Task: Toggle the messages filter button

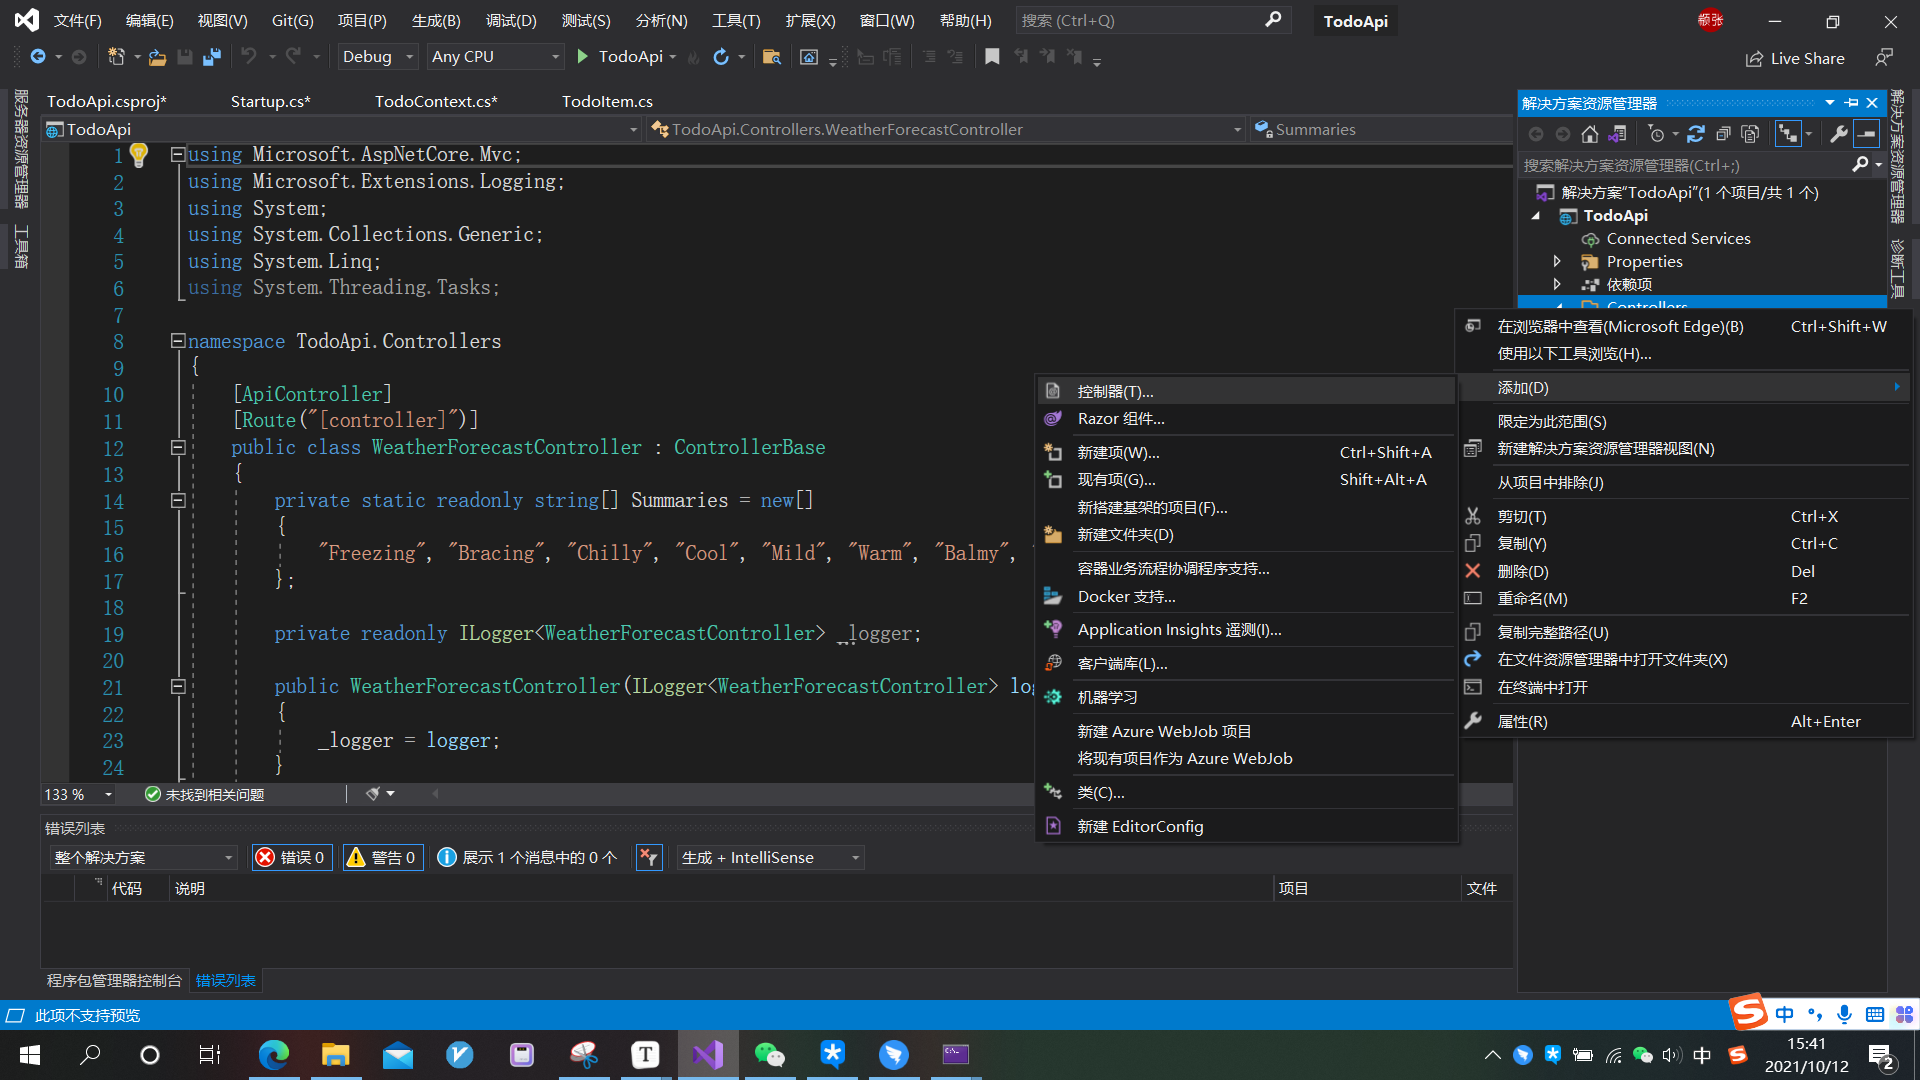Action: pyautogui.click(x=529, y=857)
